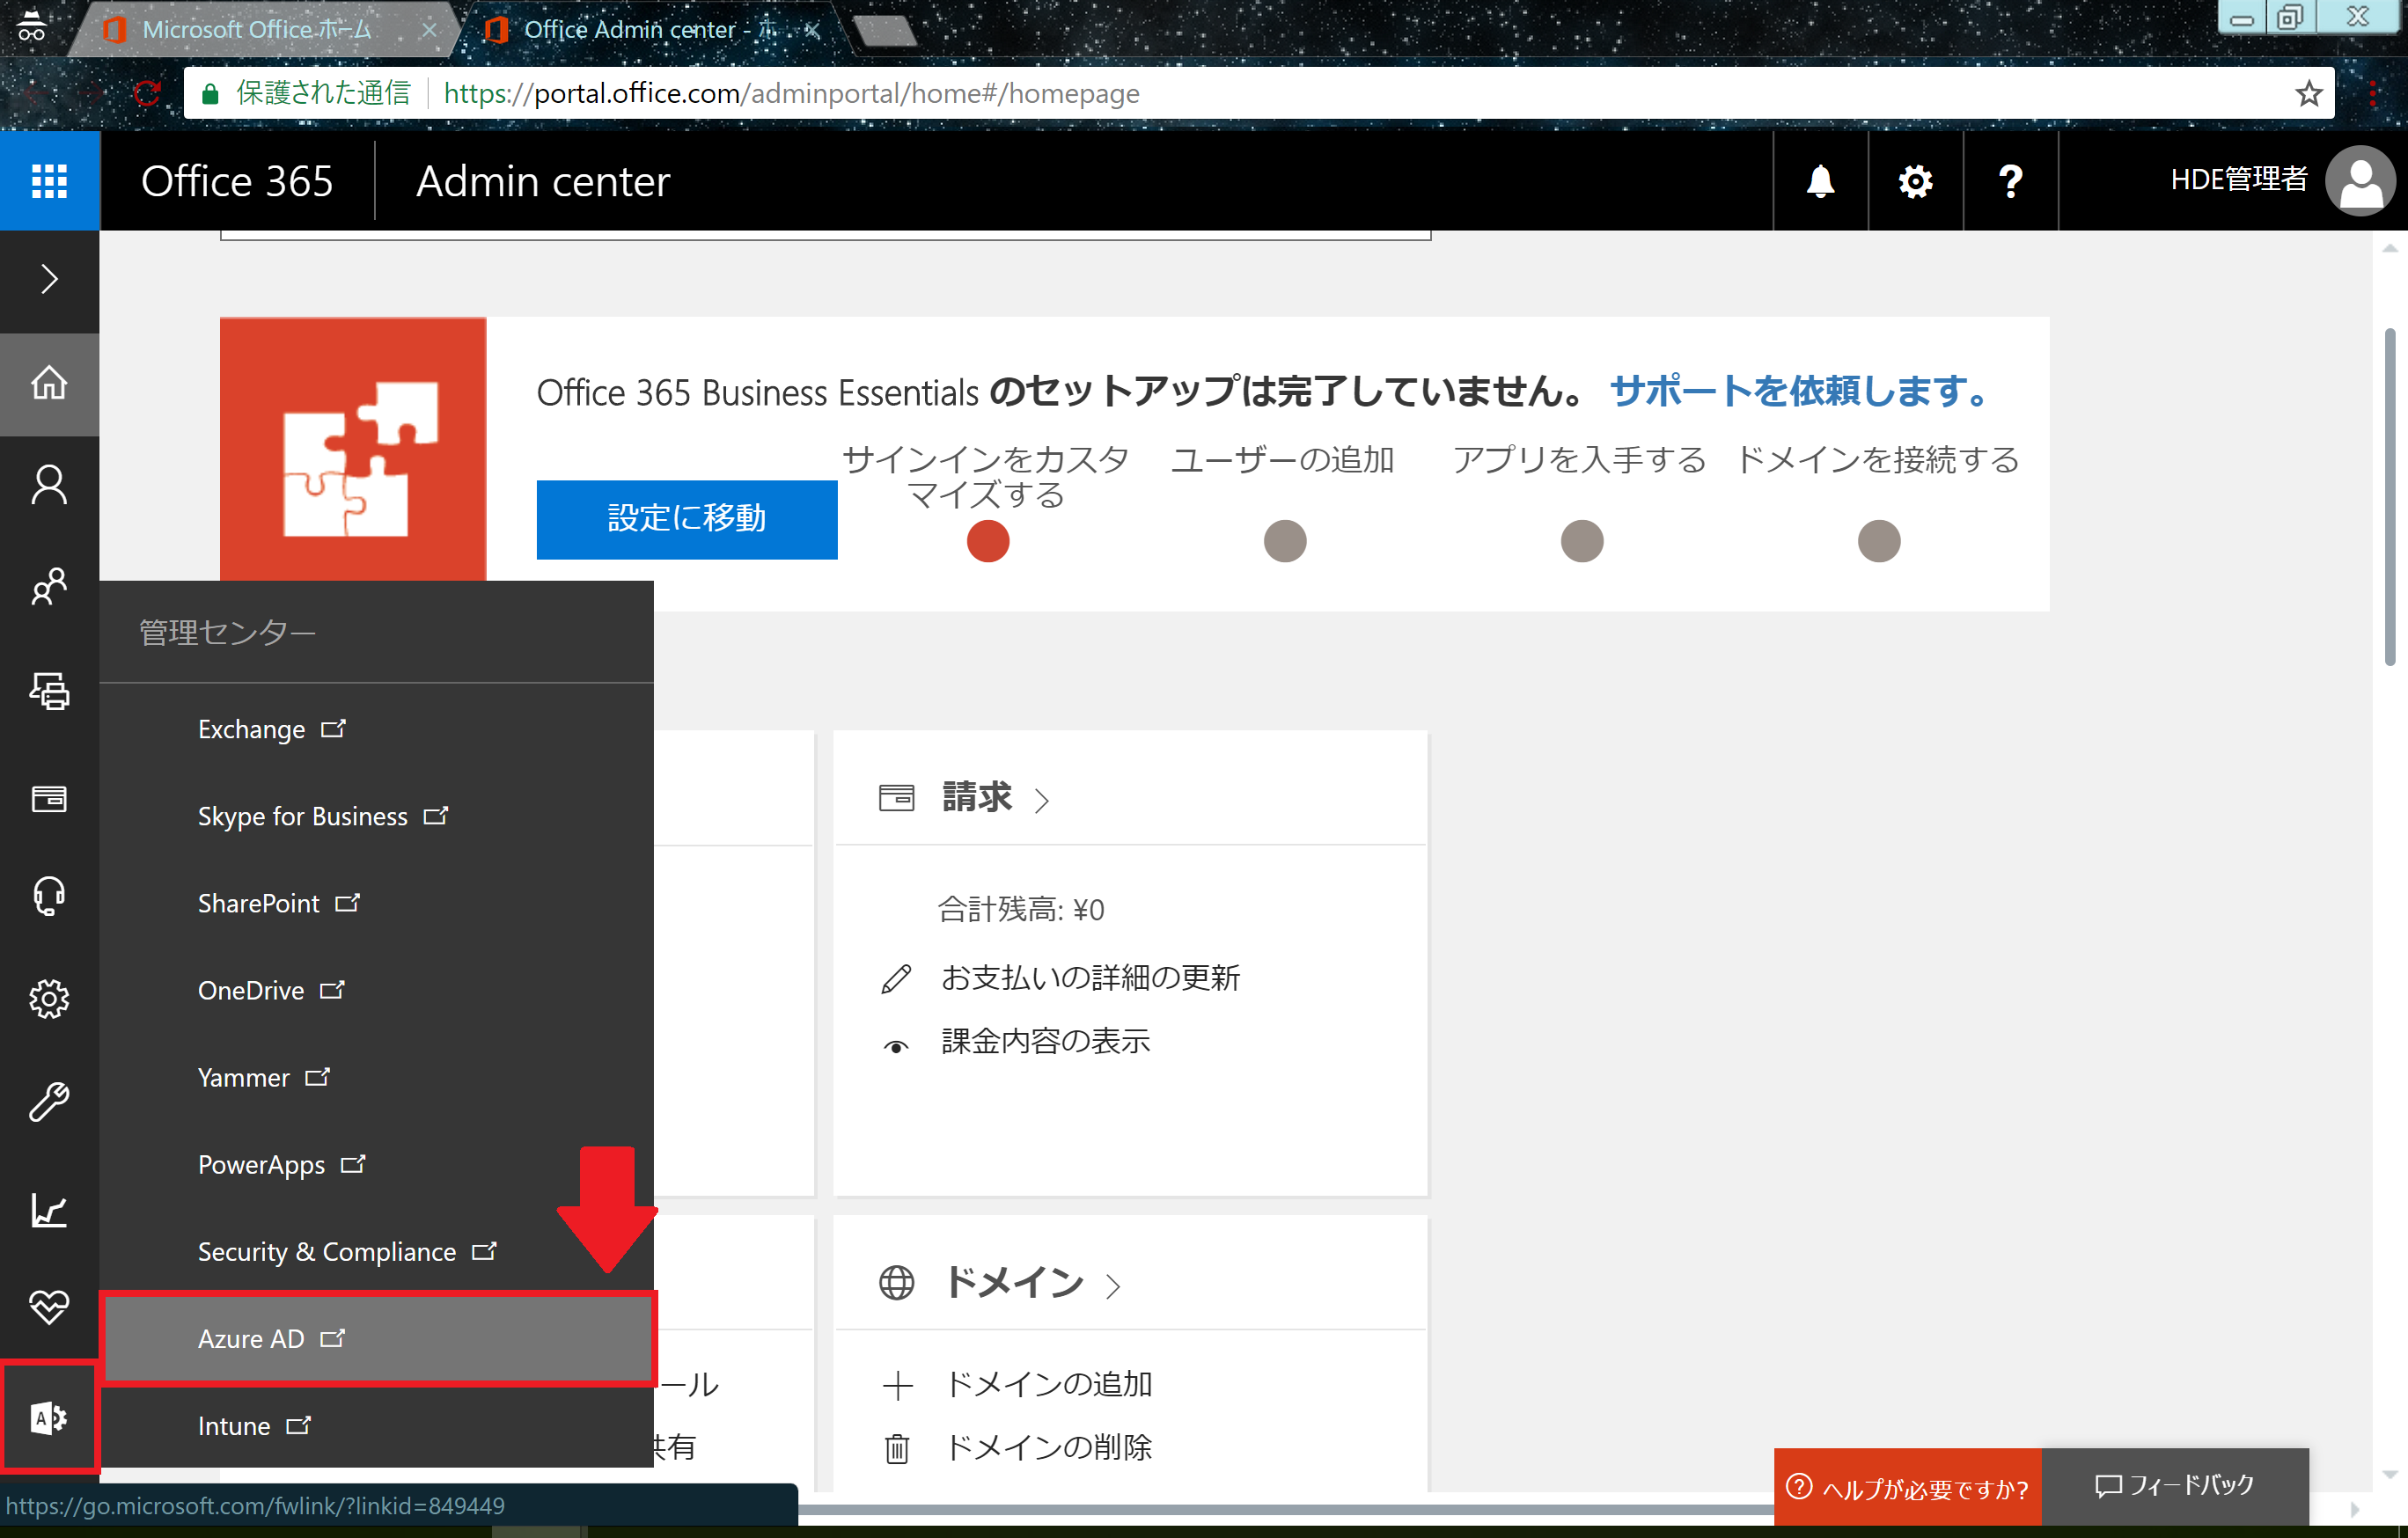Click 保護された通信 secure lock indicator
Image resolution: width=2408 pixels, height=1538 pixels.
coord(305,93)
